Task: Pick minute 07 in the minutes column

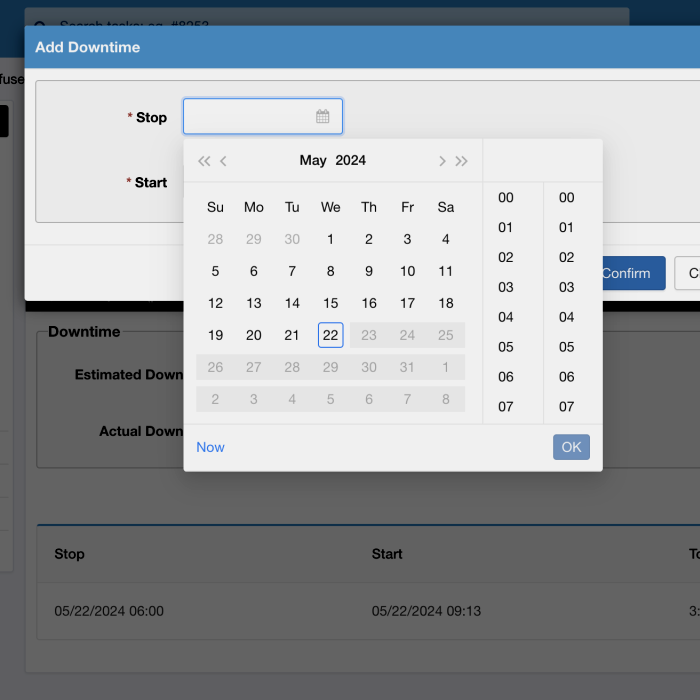Action: pos(567,407)
